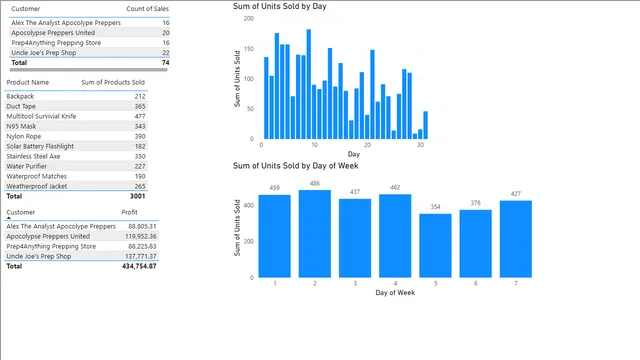The height and width of the screenshot is (360, 640).
Task: Select the N95 Mask product row
Action: click(x=76, y=126)
